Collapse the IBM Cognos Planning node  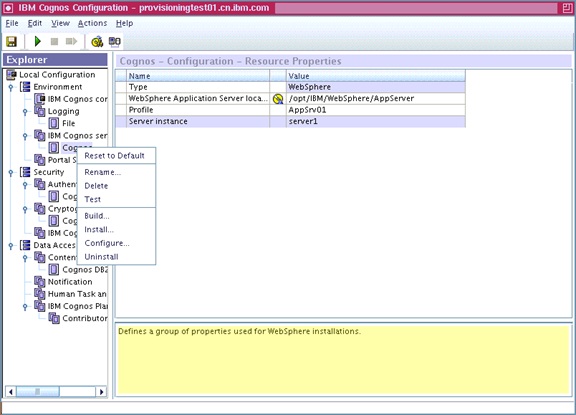(25, 307)
